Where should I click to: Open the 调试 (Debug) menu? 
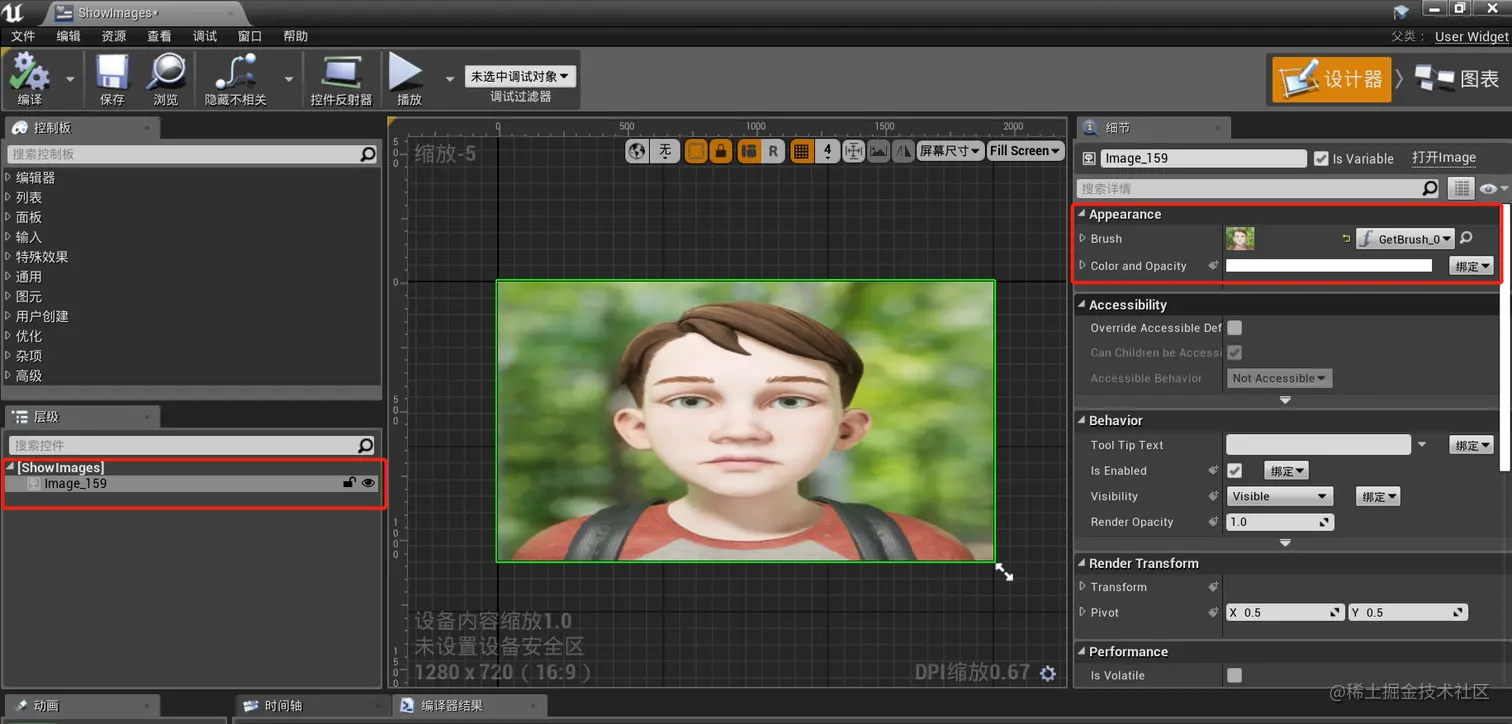(205, 36)
